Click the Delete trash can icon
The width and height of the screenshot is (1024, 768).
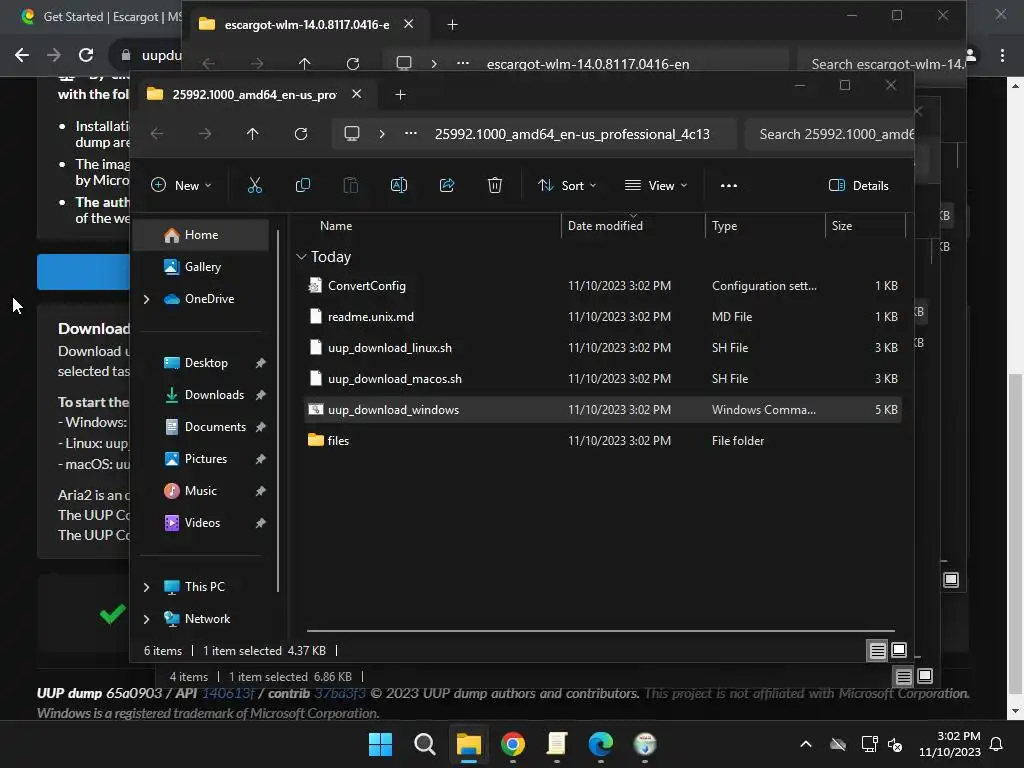[x=495, y=185]
